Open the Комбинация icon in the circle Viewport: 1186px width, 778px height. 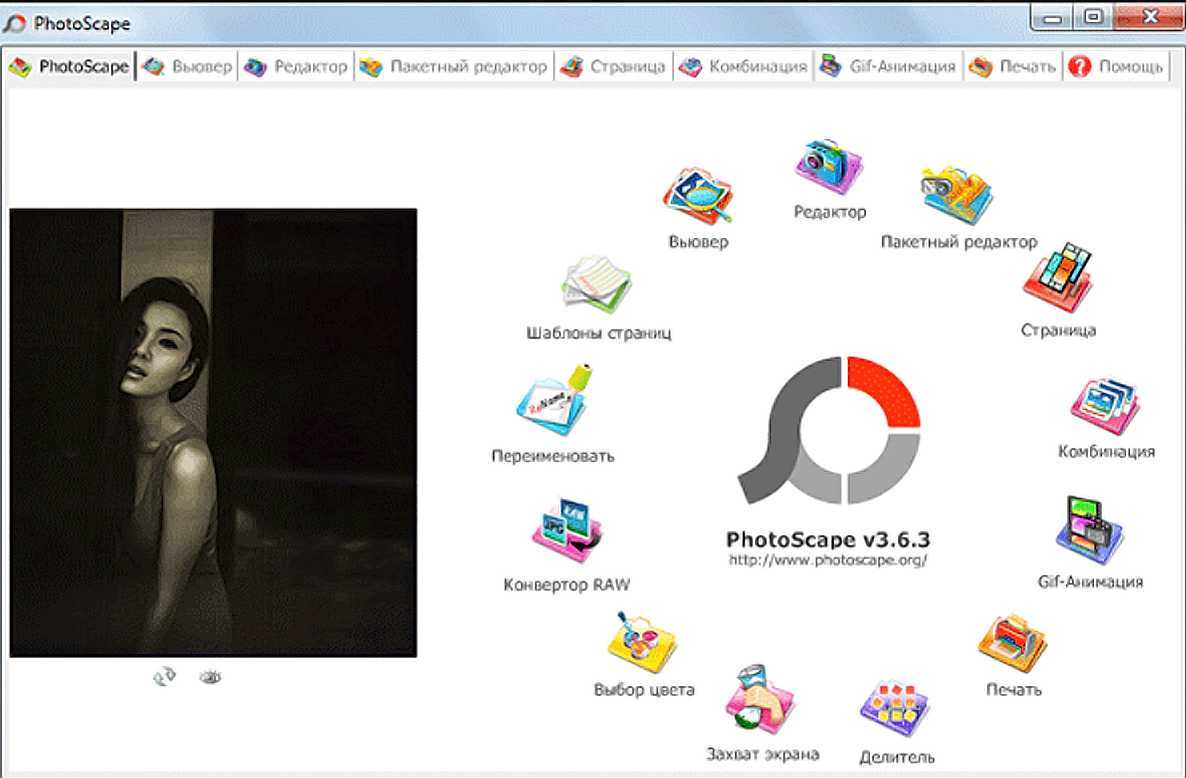[x=1105, y=406]
